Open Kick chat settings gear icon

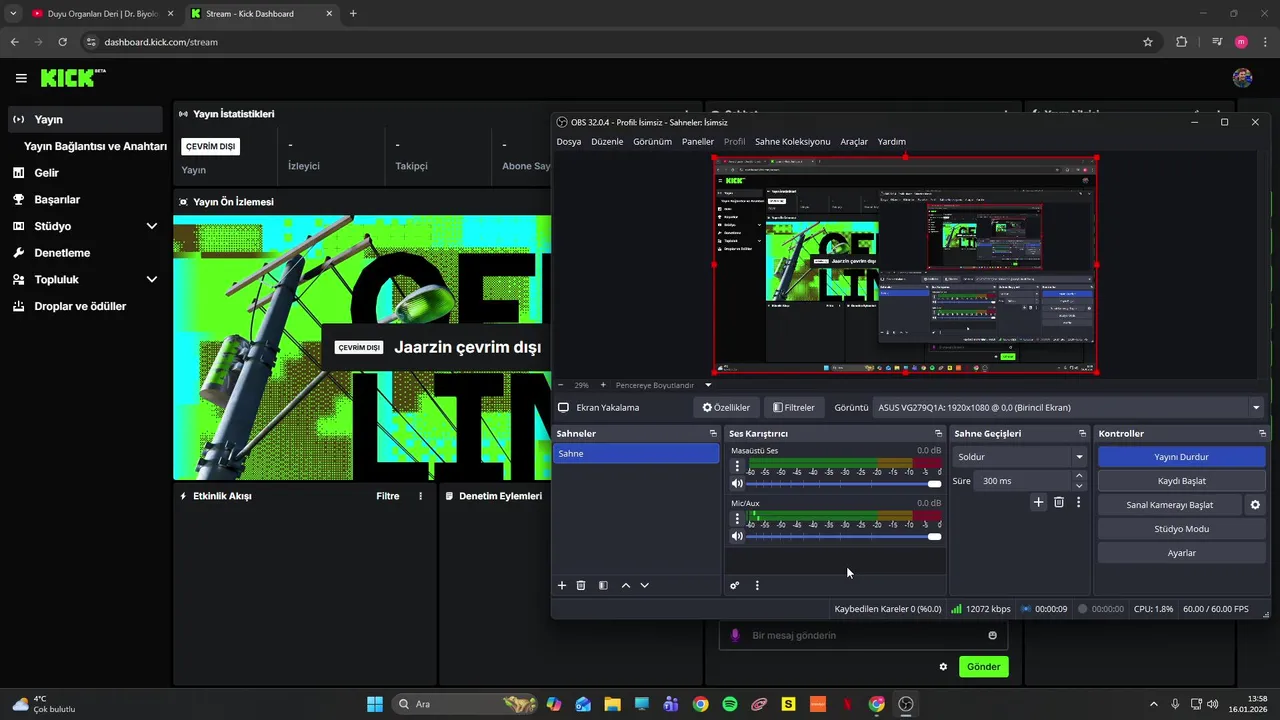(x=942, y=667)
